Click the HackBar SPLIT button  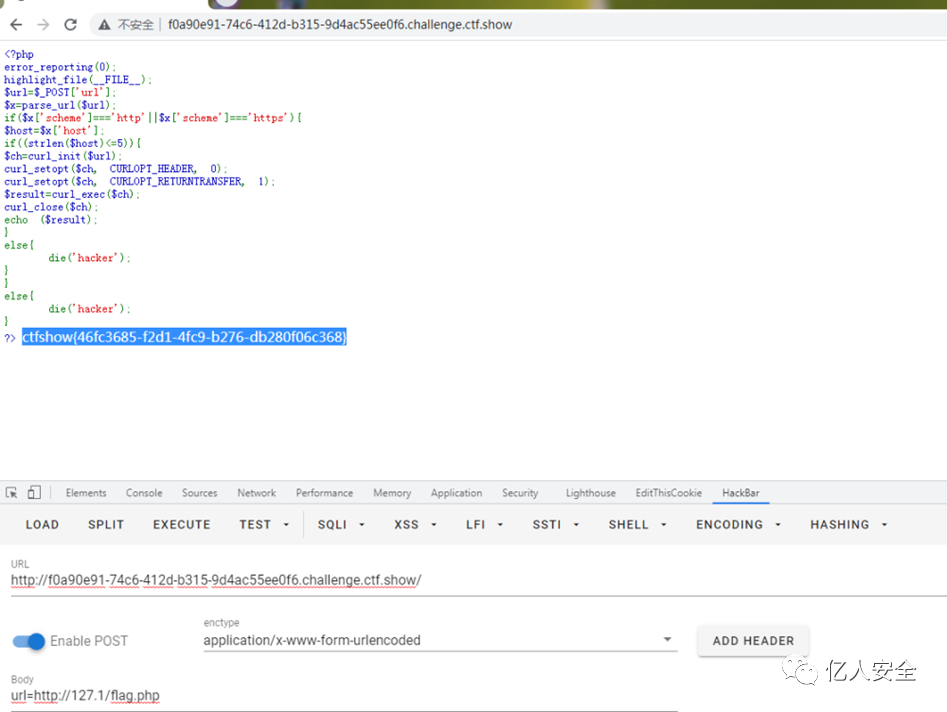point(106,524)
